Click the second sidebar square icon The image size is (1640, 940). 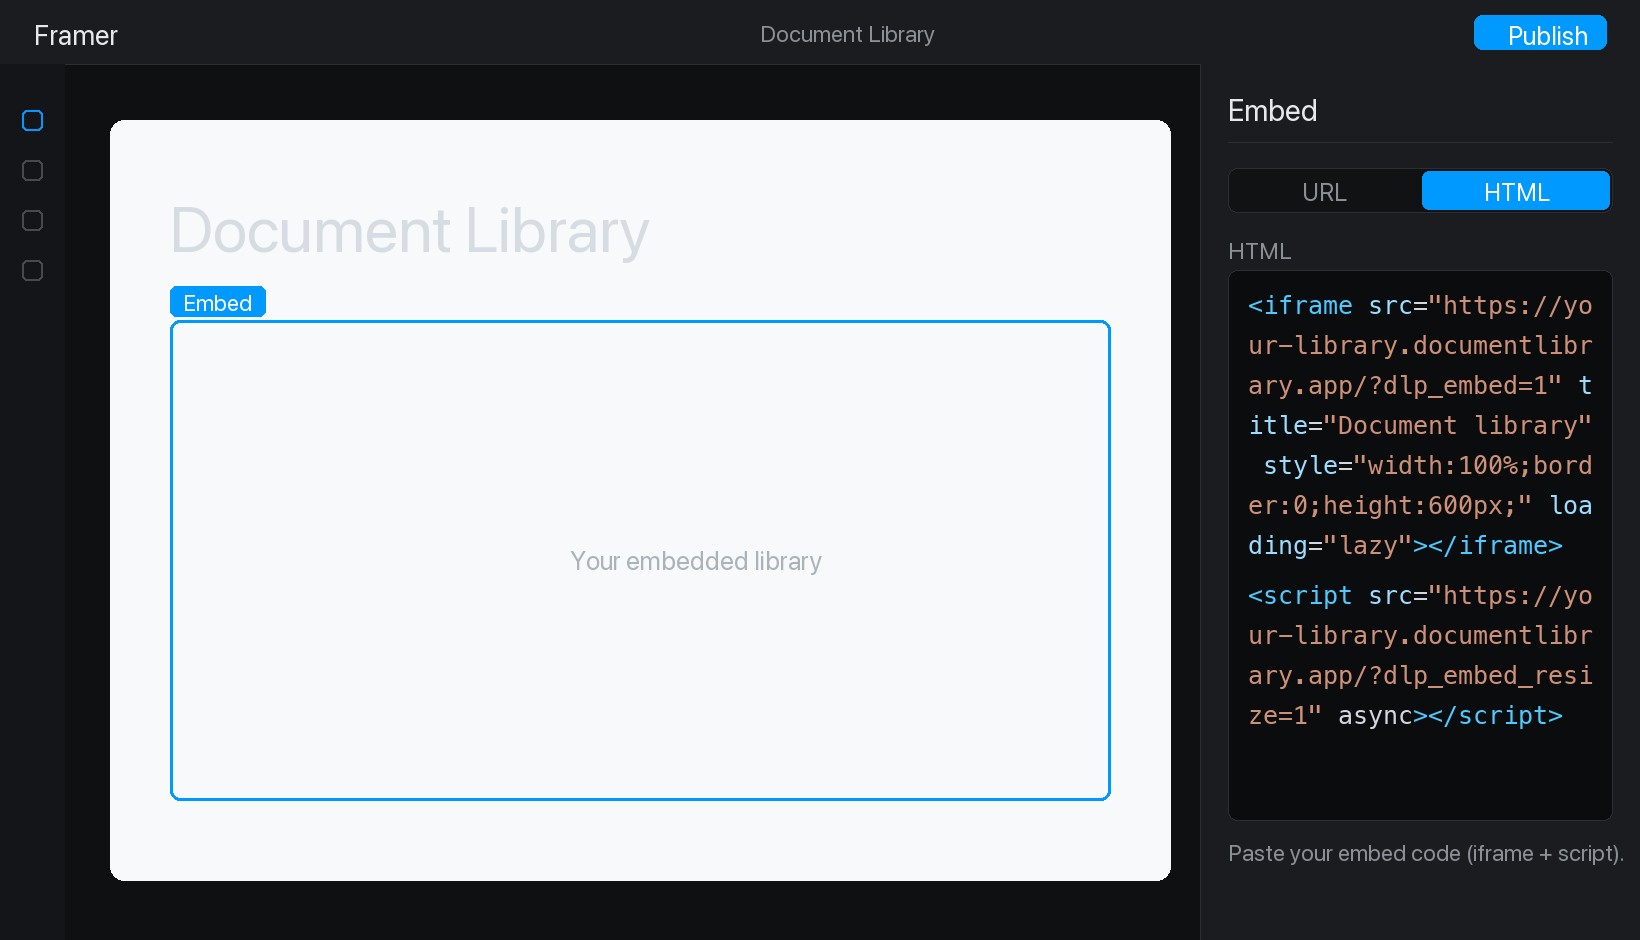[x=32, y=171]
